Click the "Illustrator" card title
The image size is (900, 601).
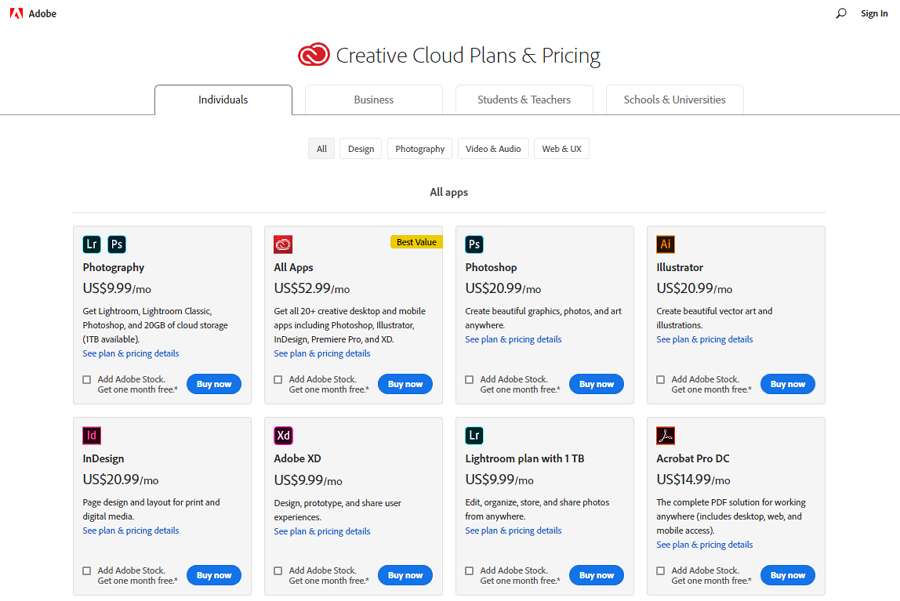coord(680,267)
